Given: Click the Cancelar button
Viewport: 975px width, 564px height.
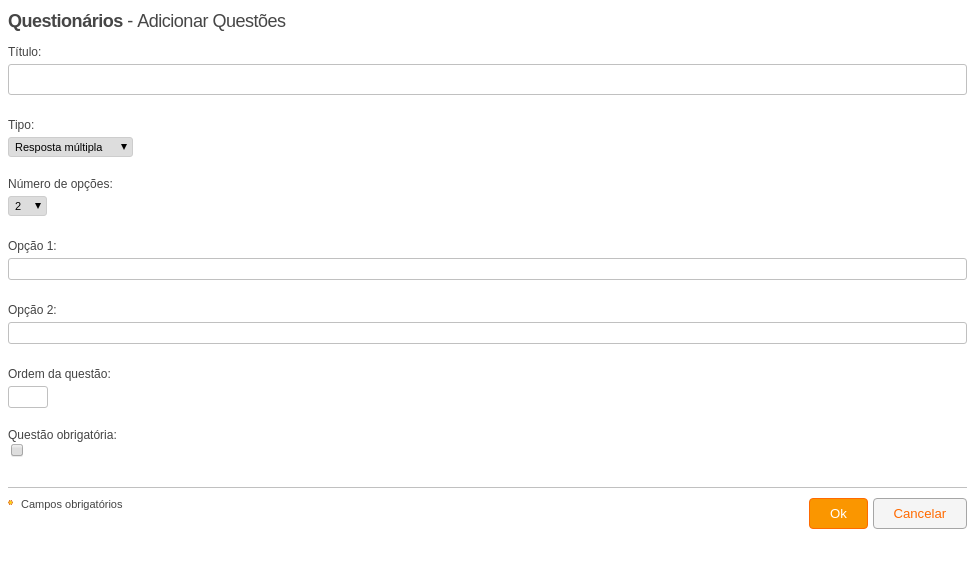Looking at the screenshot, I should (x=920, y=514).
